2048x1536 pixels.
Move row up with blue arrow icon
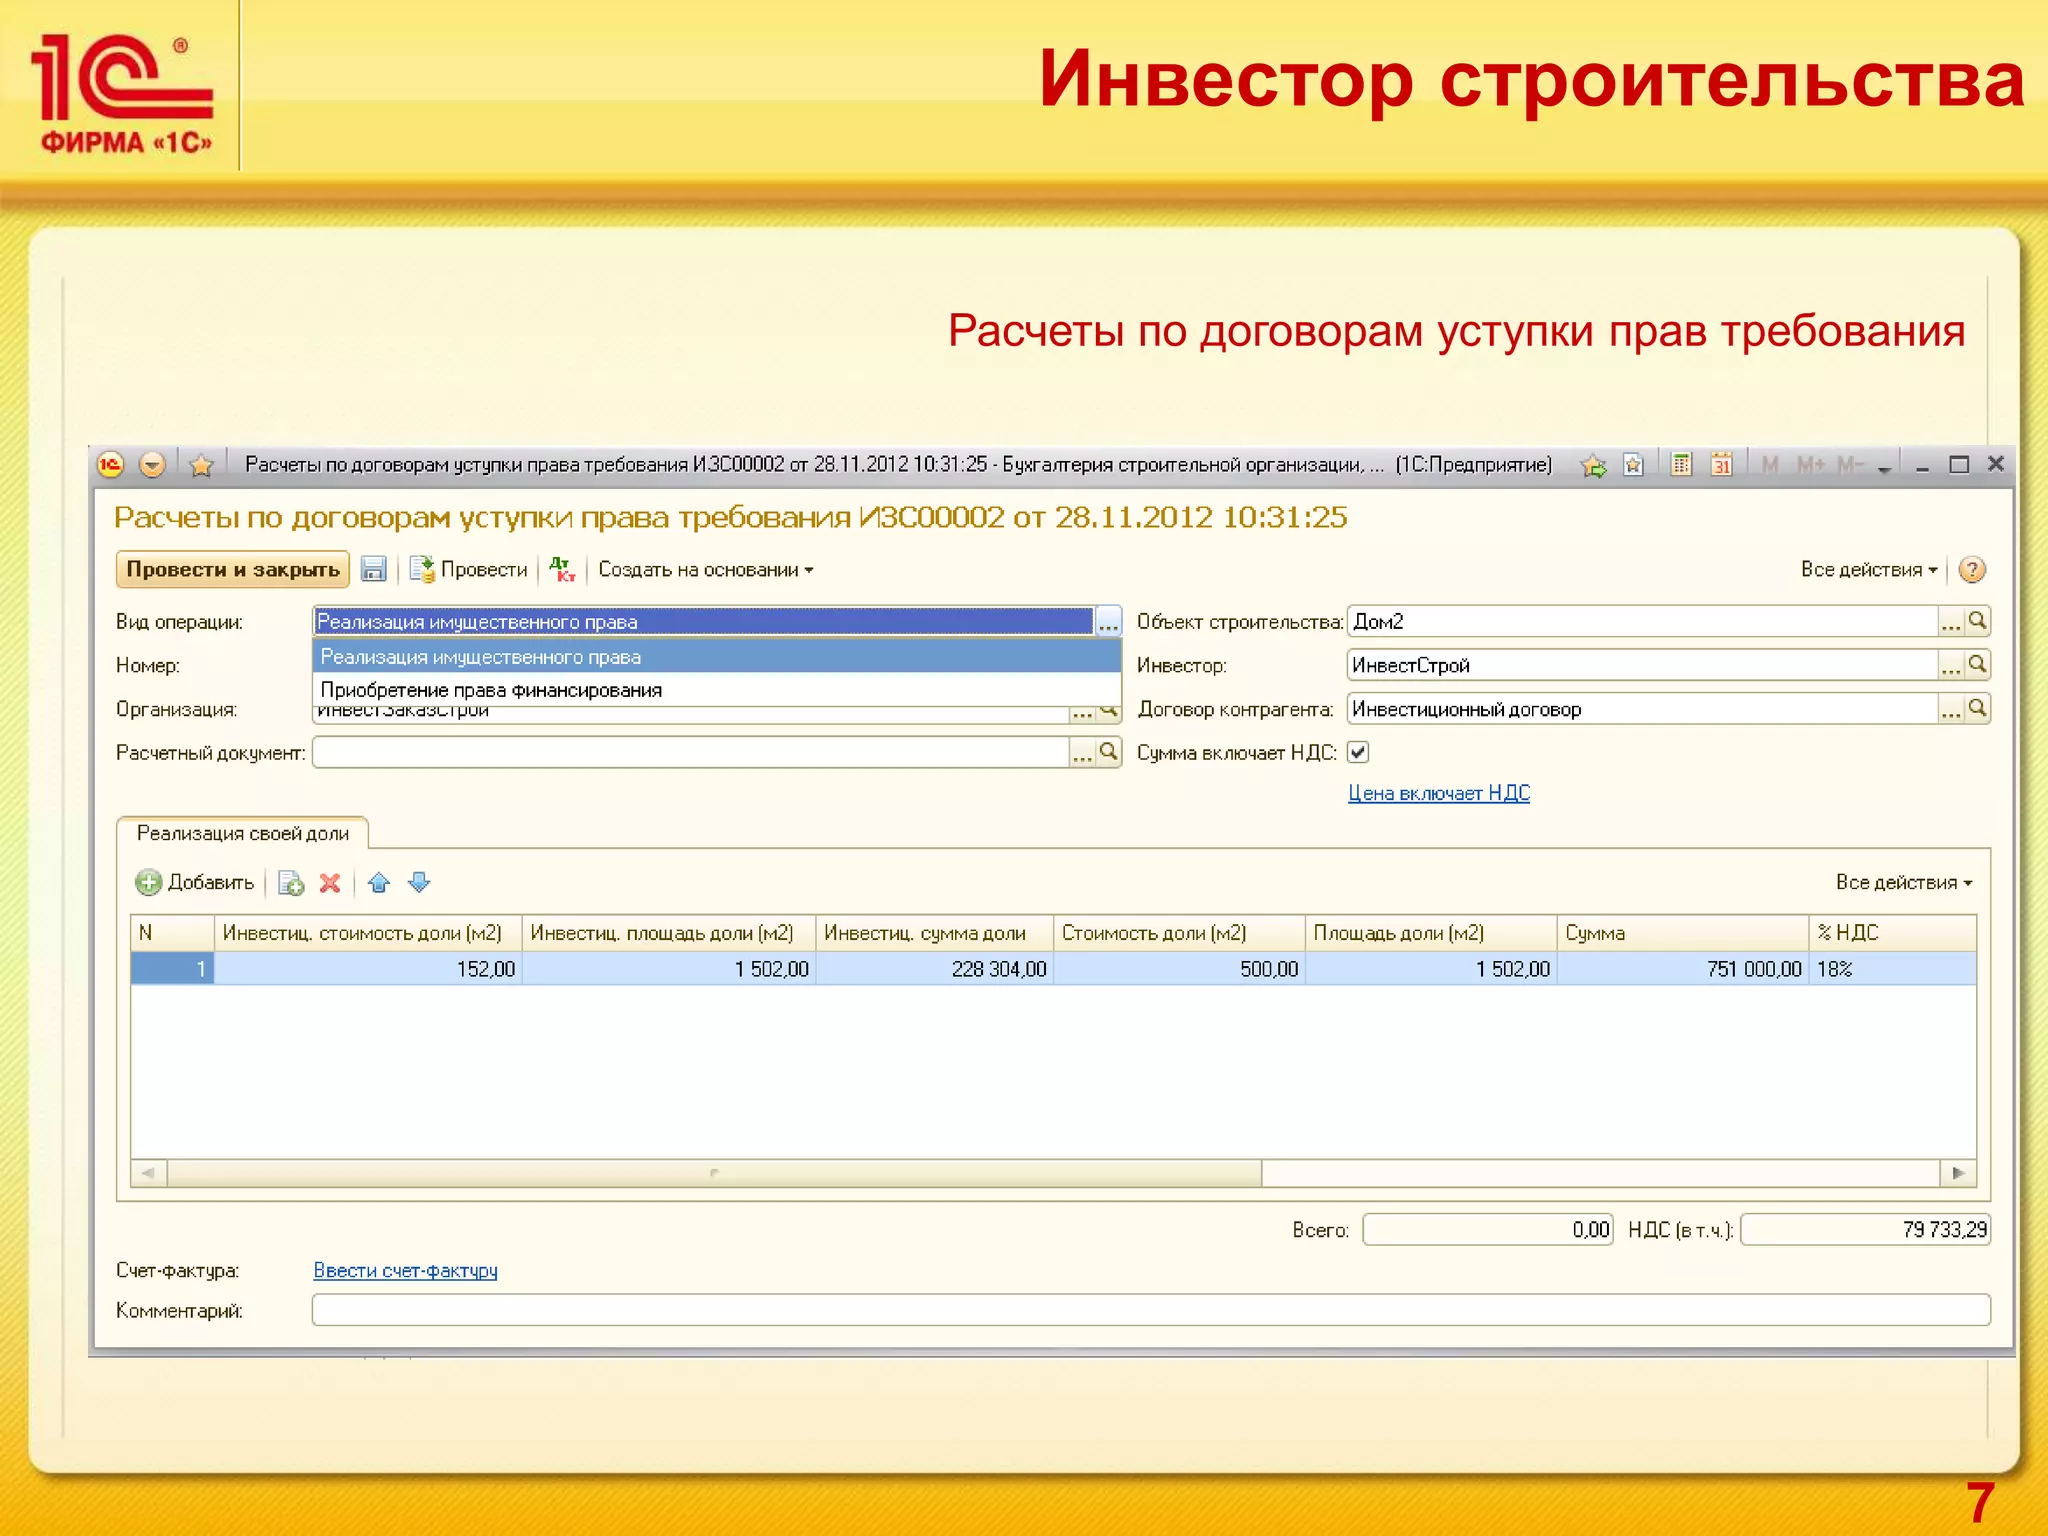click(379, 882)
